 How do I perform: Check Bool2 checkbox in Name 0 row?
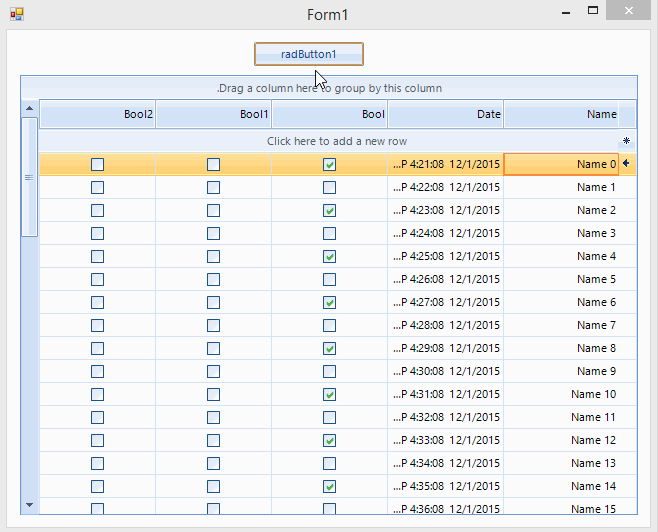click(97, 164)
